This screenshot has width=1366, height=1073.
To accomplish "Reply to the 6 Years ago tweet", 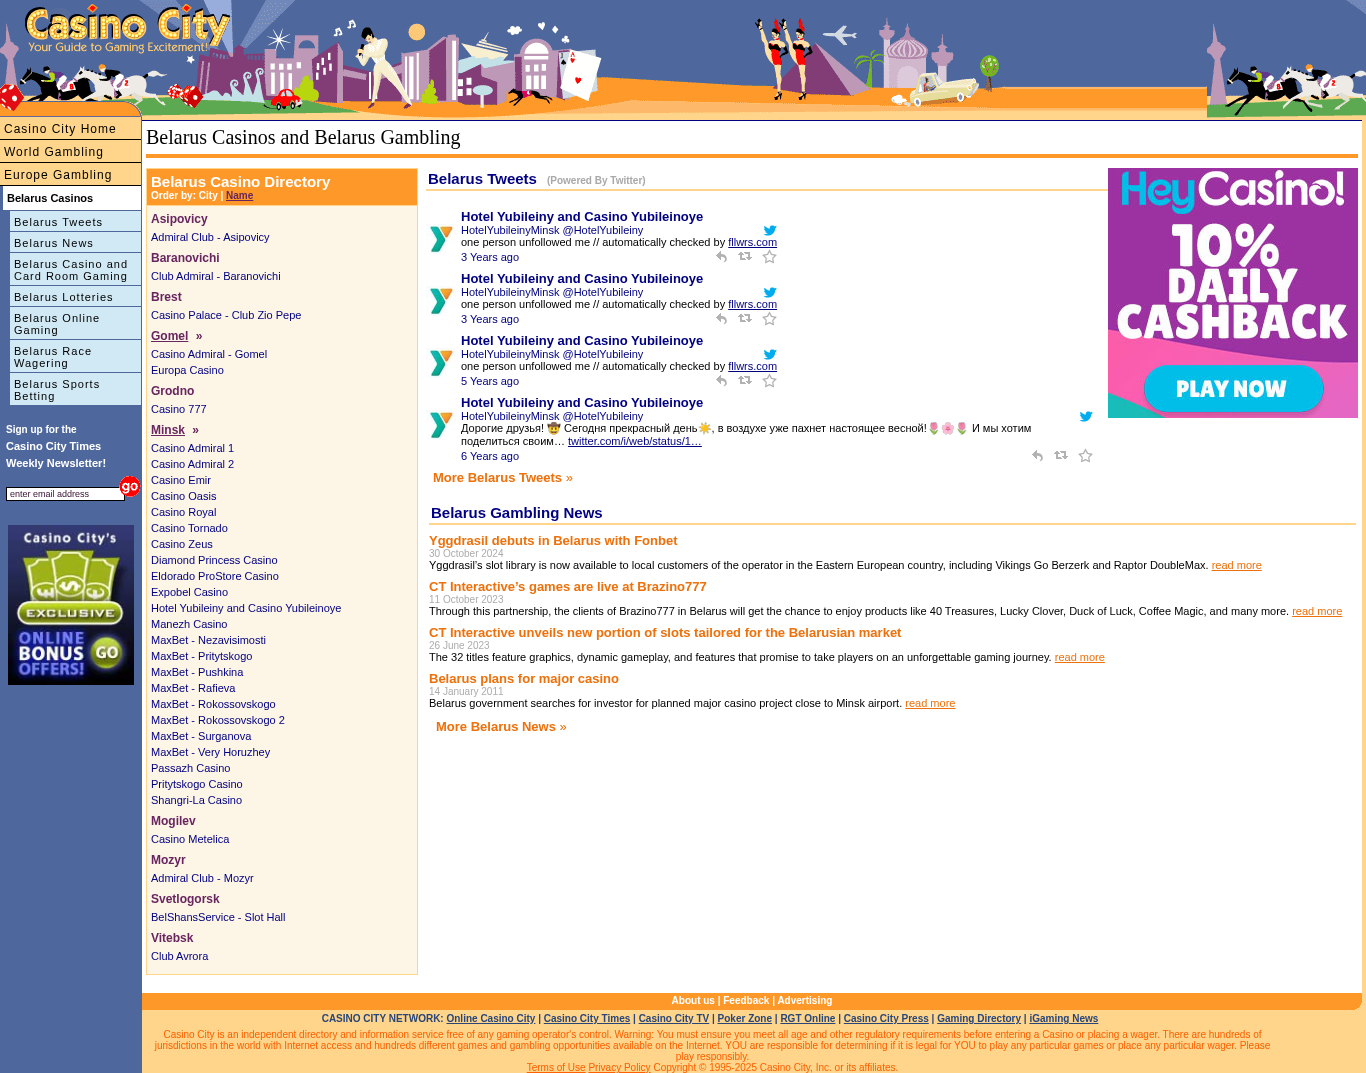I will tap(1037, 456).
